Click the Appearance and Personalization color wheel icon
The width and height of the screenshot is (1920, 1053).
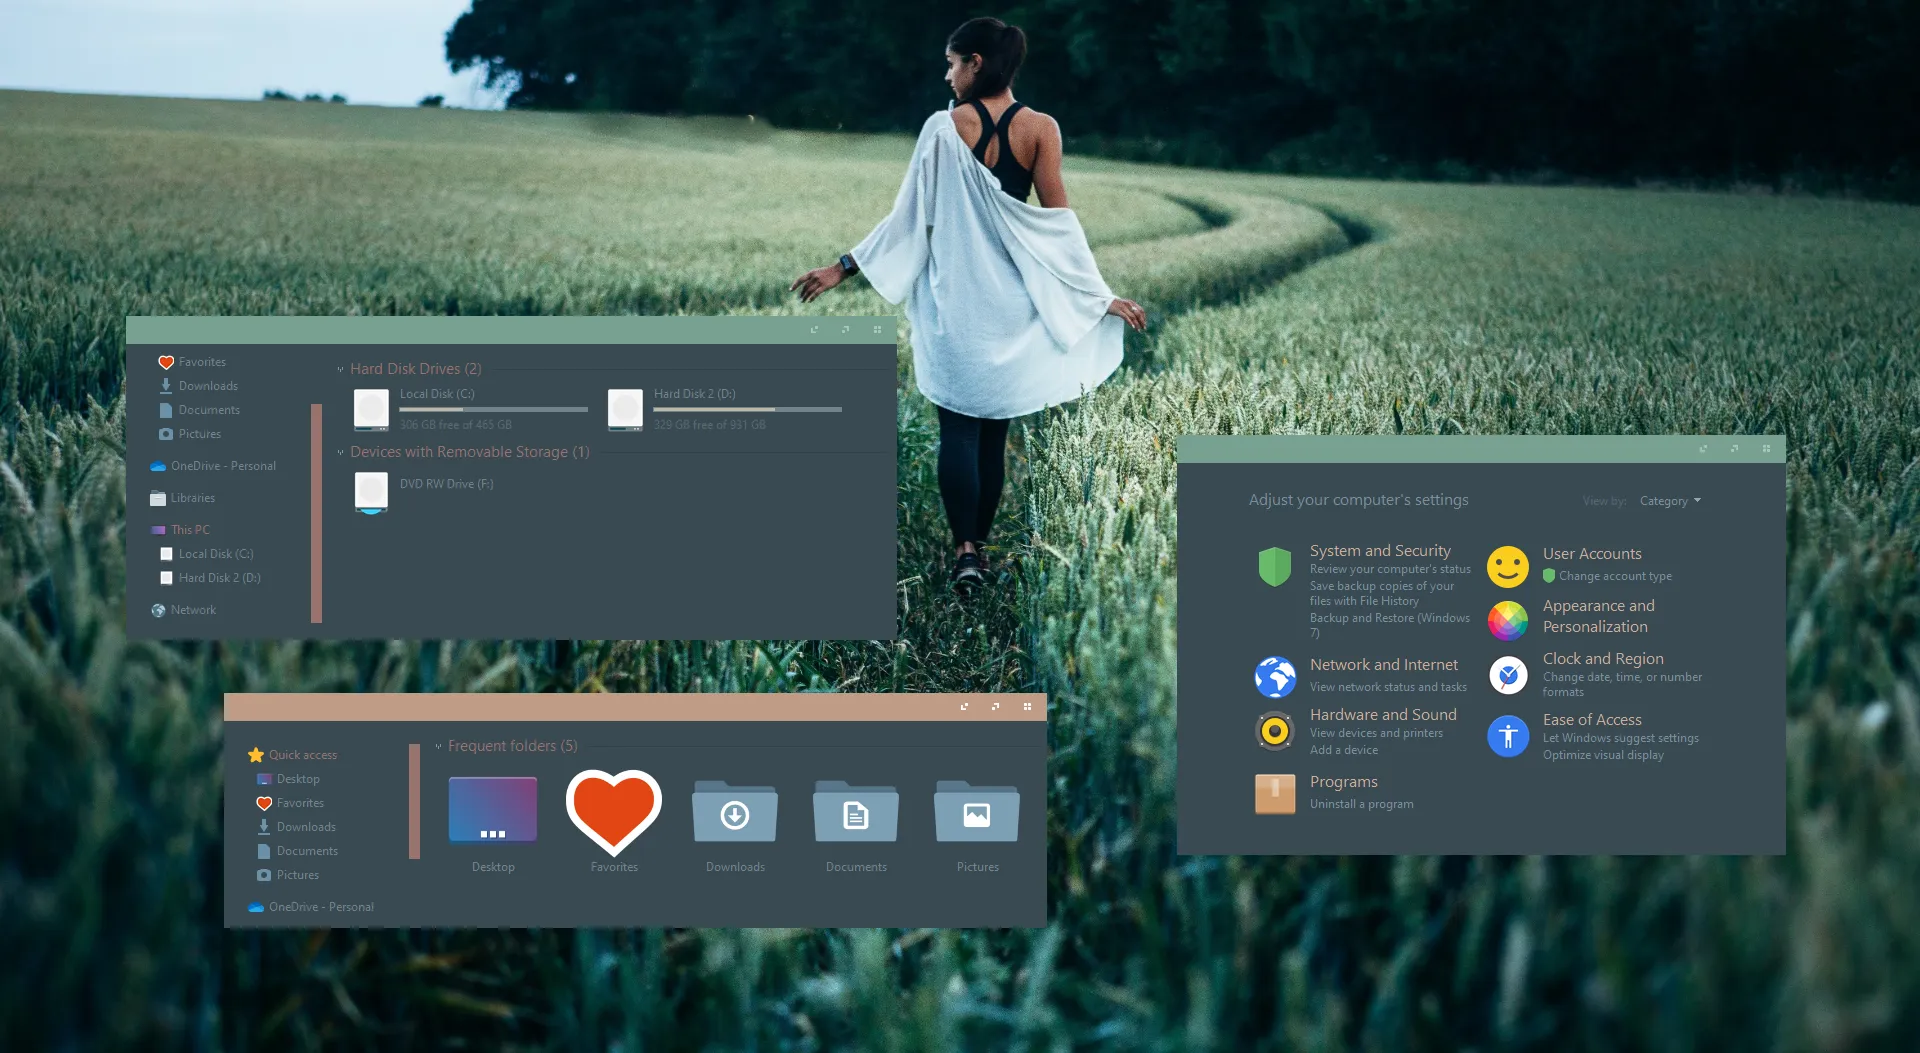[1507, 621]
